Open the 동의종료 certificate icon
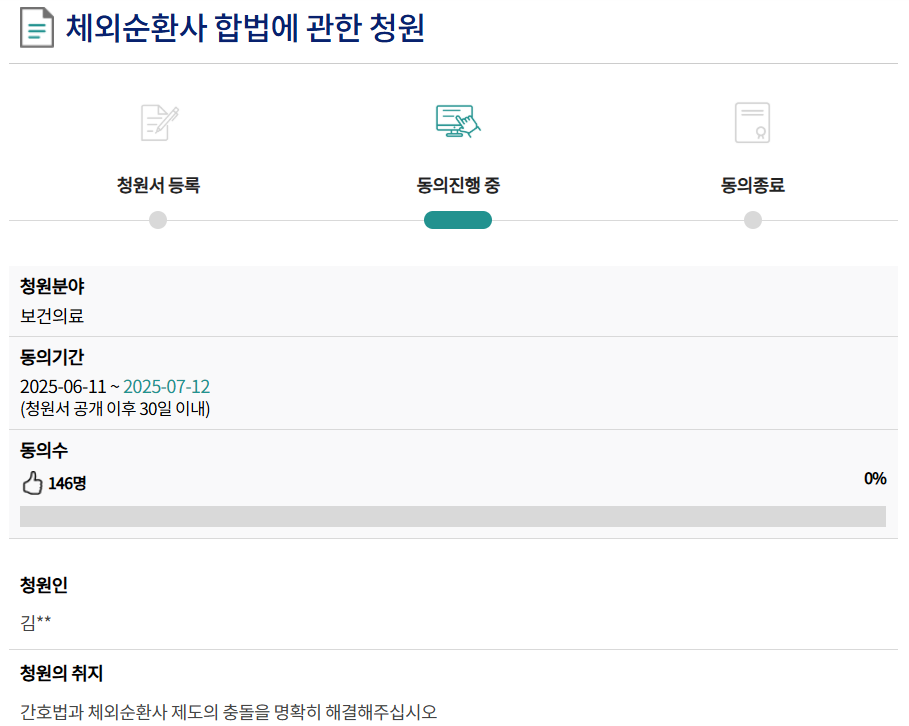 click(x=753, y=121)
